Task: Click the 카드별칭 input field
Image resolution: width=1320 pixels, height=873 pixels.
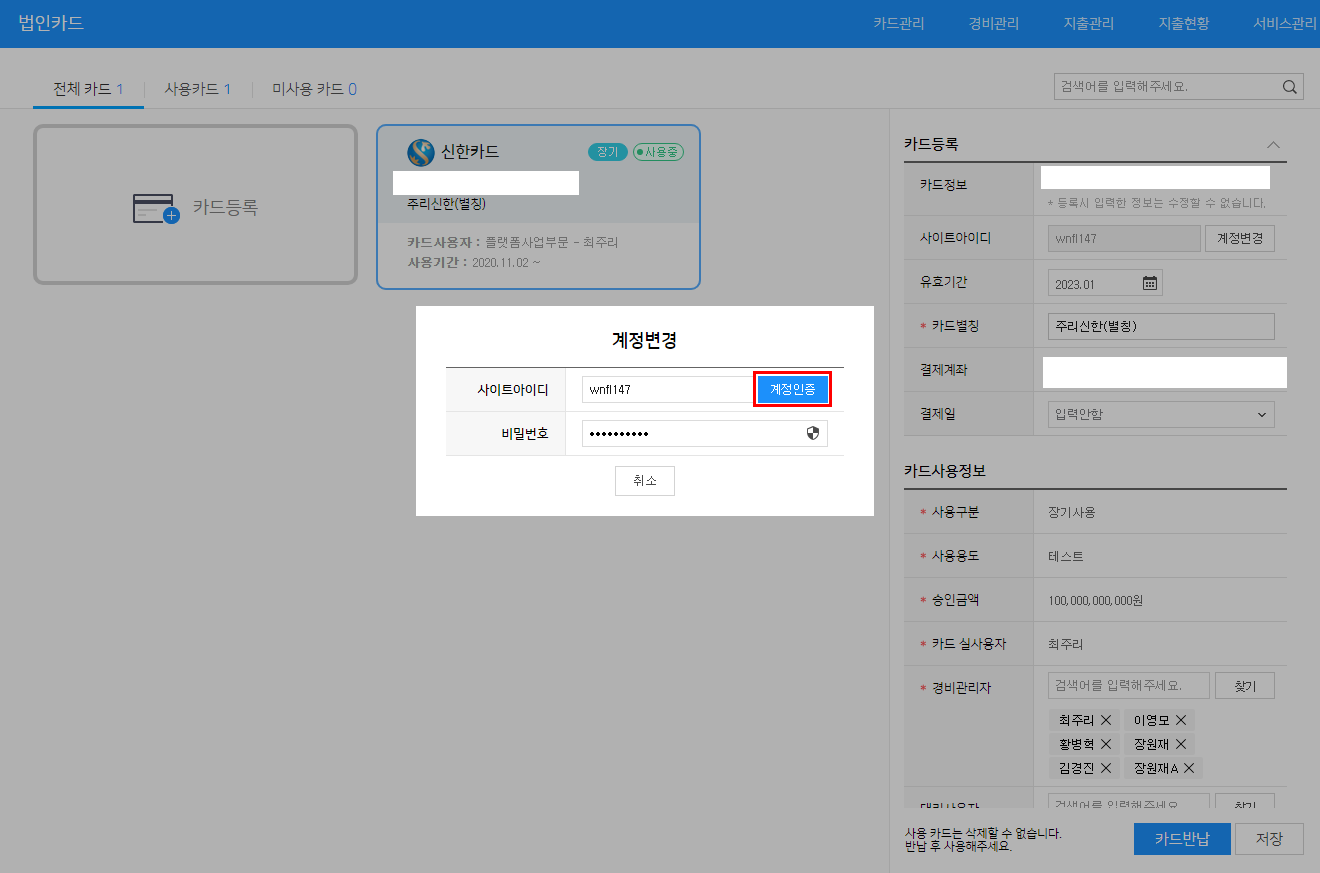Action: [x=1161, y=326]
